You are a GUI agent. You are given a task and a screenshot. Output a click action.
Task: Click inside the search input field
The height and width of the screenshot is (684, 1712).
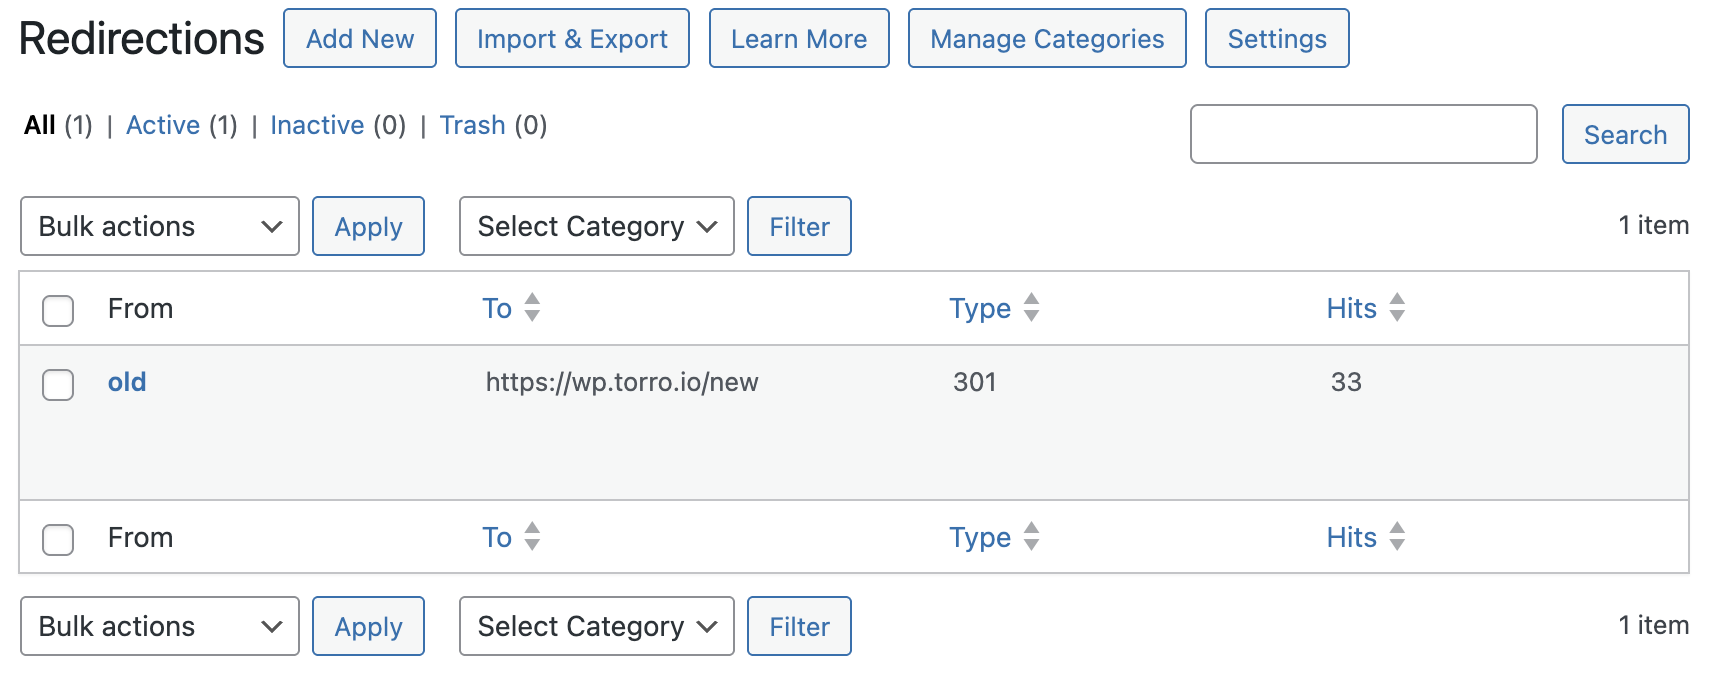pos(1363,133)
